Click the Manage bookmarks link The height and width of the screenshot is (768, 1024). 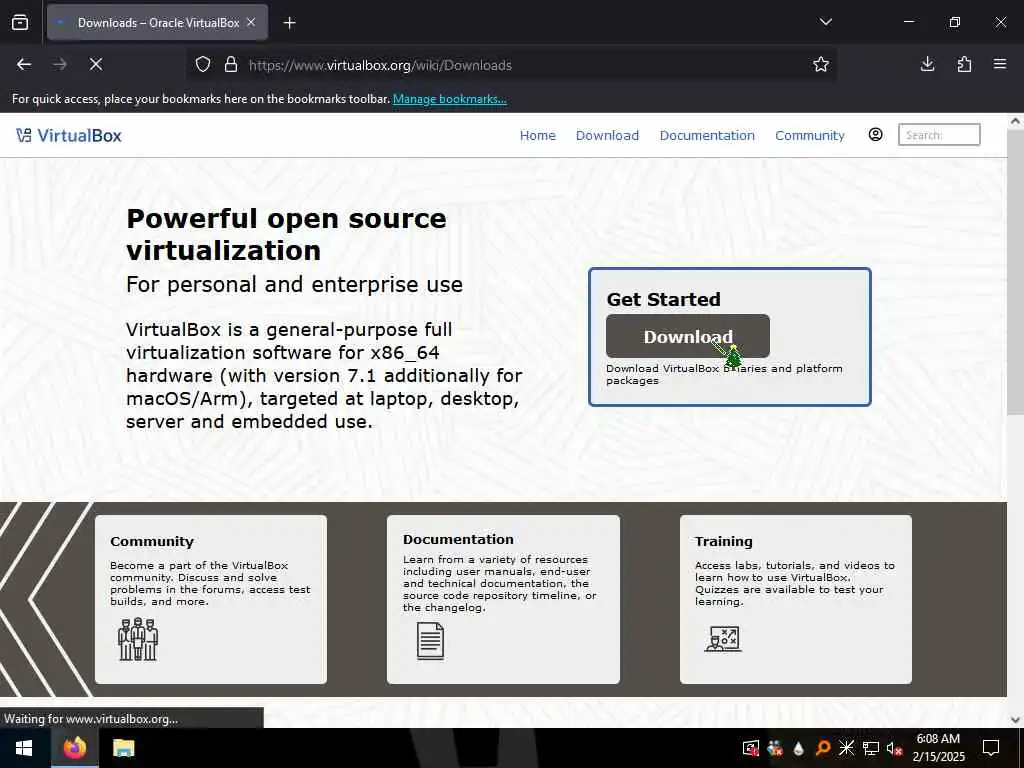tap(449, 99)
